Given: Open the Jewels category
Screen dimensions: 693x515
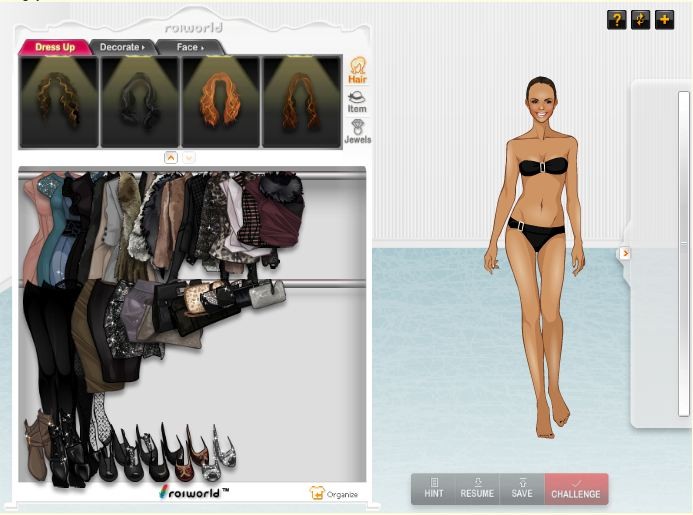Looking at the screenshot, I should click(357, 132).
